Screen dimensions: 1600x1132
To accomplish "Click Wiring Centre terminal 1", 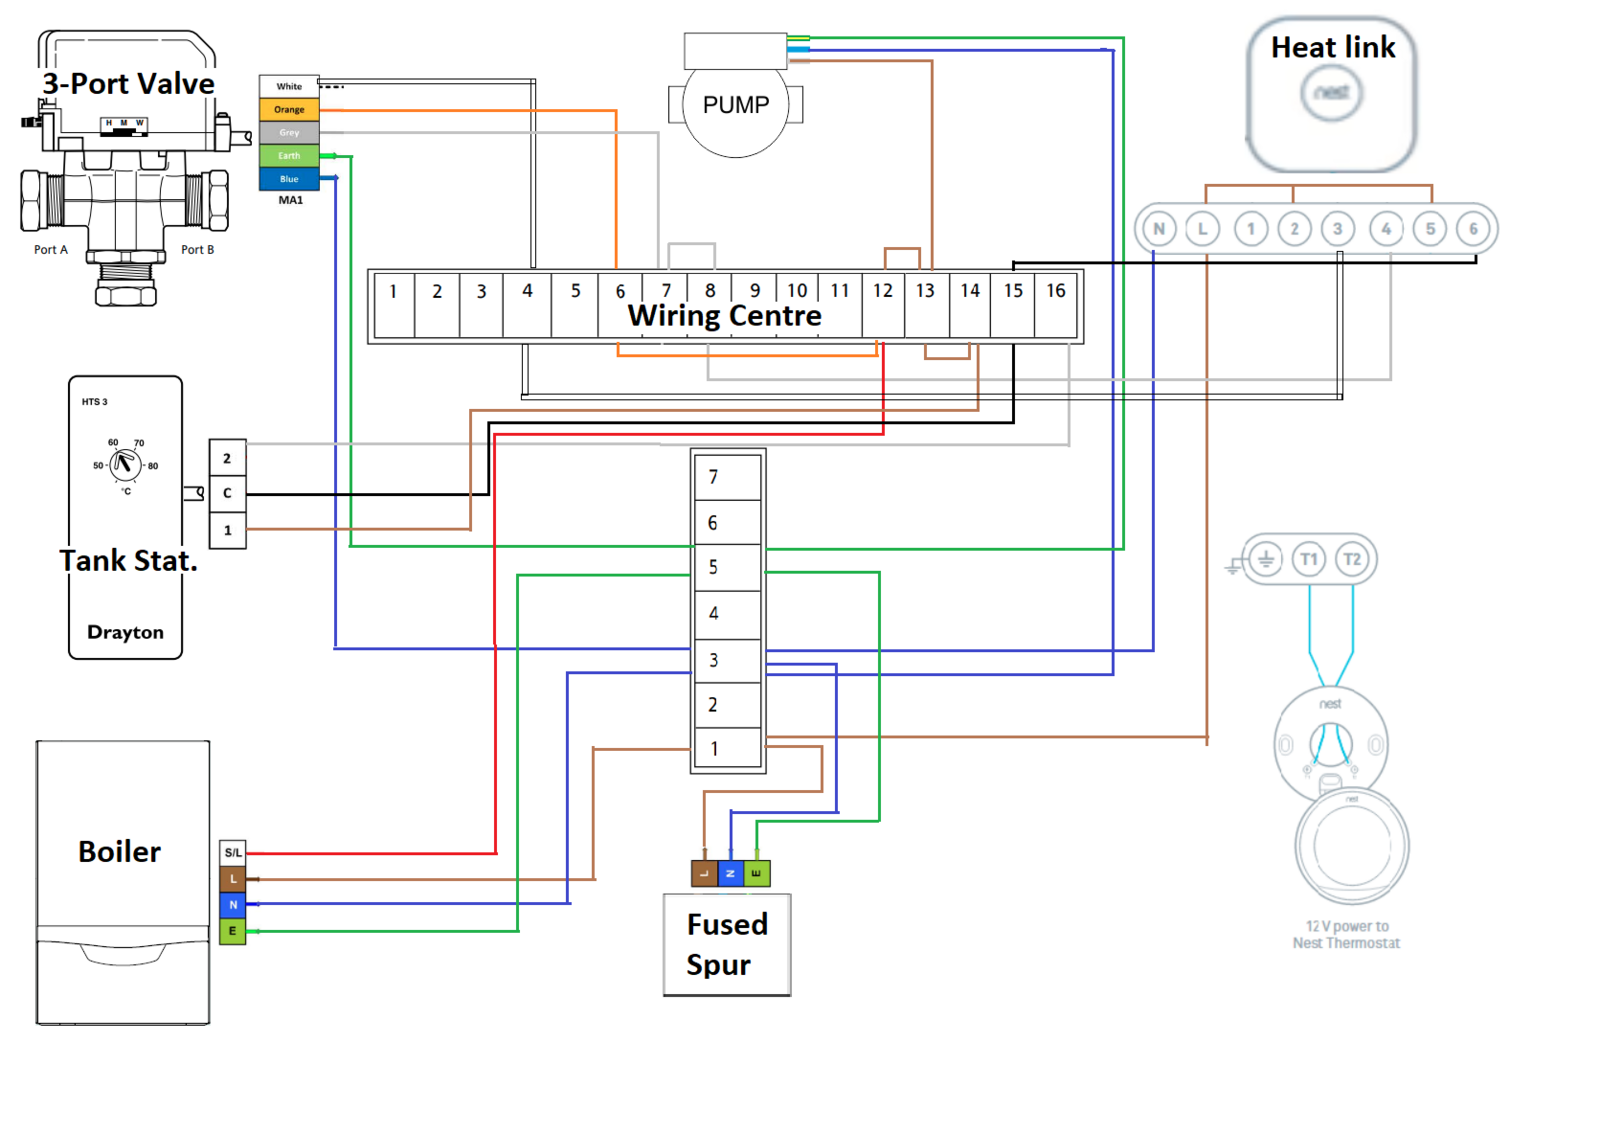I will coord(393,292).
